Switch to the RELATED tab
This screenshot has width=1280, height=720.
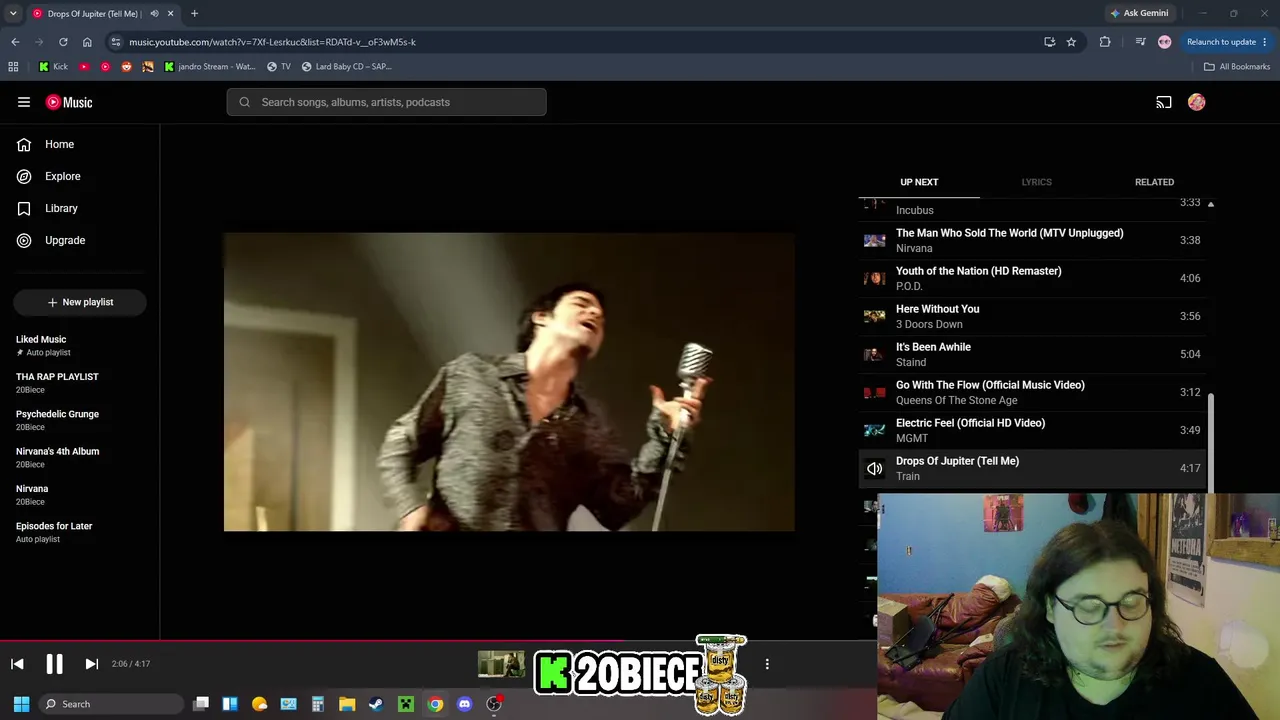point(1154,182)
